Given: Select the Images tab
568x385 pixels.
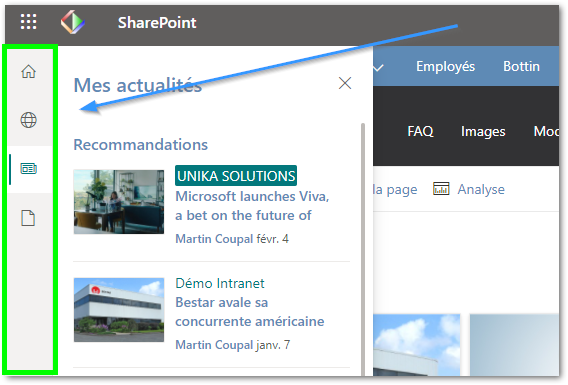Looking at the screenshot, I should pyautogui.click(x=483, y=131).
